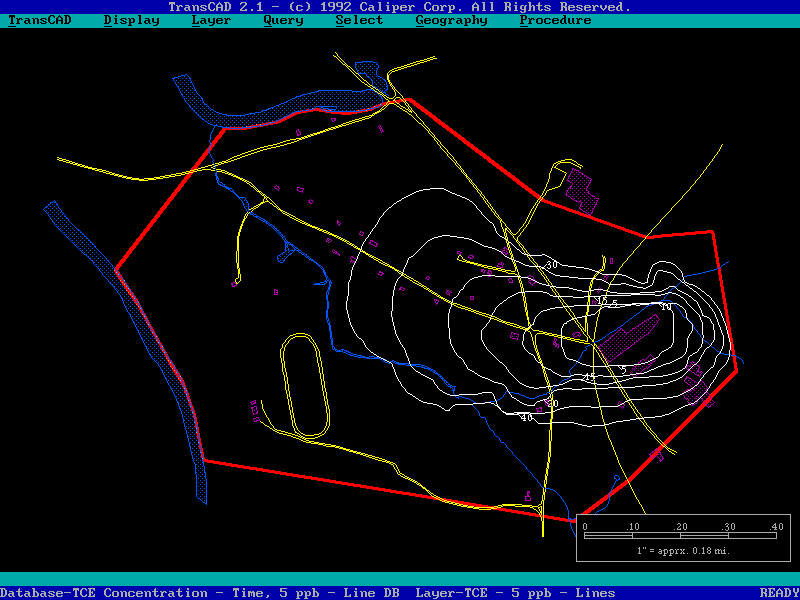
Task: Open the Display menu
Action: pyautogui.click(x=131, y=20)
